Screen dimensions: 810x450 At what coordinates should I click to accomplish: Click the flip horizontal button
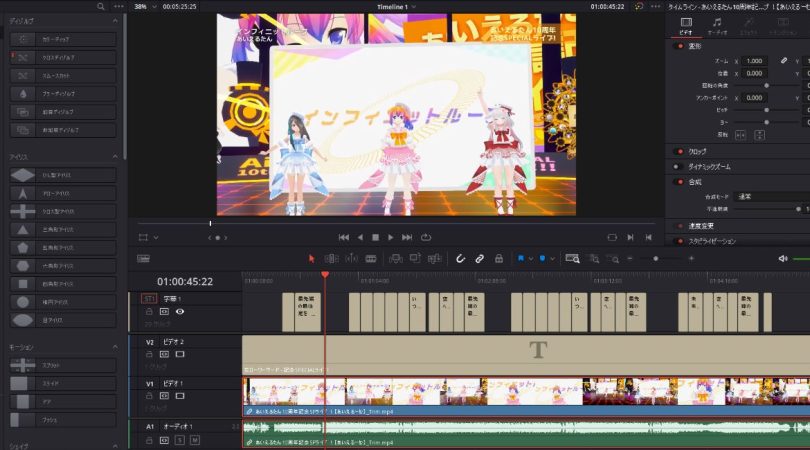pos(740,135)
